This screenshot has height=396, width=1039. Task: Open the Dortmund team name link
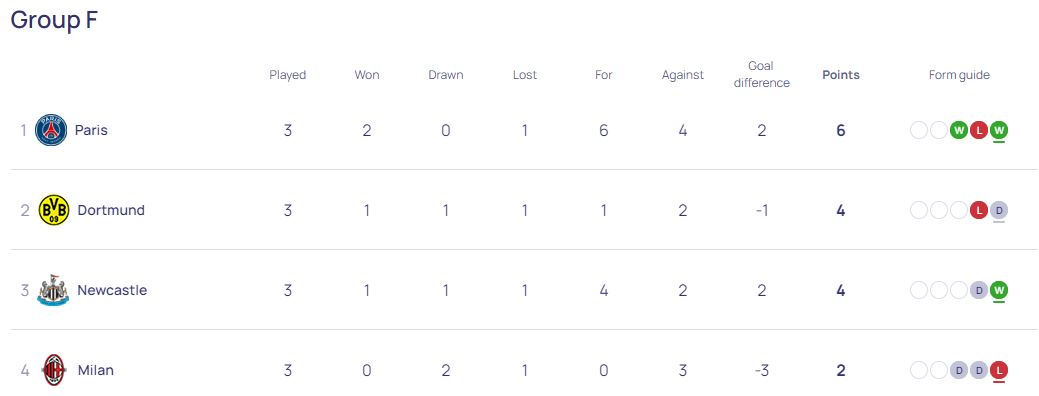pyautogui.click(x=111, y=211)
